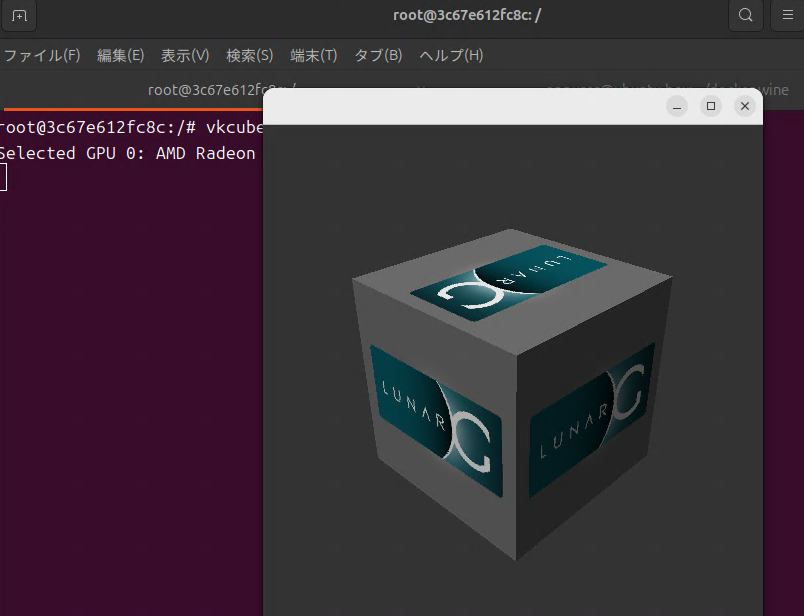
Task: Open the ファイル(F) menu
Action: [41, 55]
